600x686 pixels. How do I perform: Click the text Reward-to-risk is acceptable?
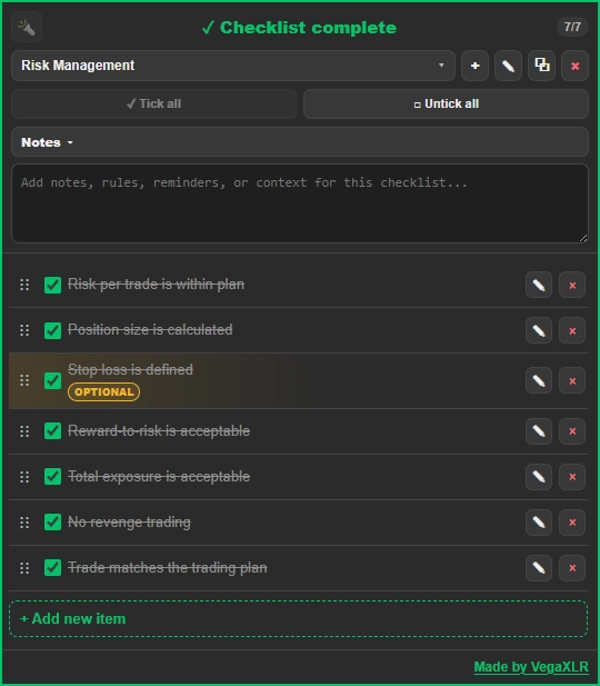(x=159, y=431)
